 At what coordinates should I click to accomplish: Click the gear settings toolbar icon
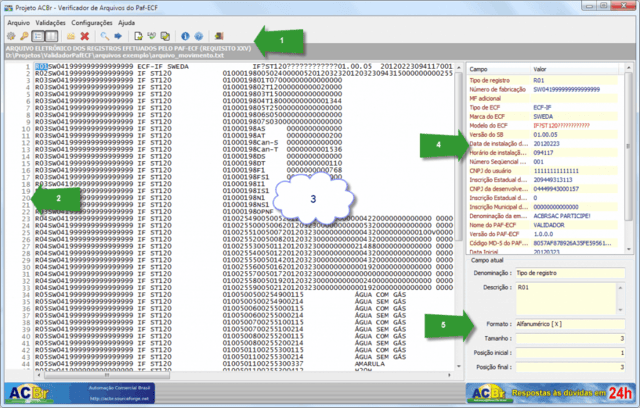[11, 36]
